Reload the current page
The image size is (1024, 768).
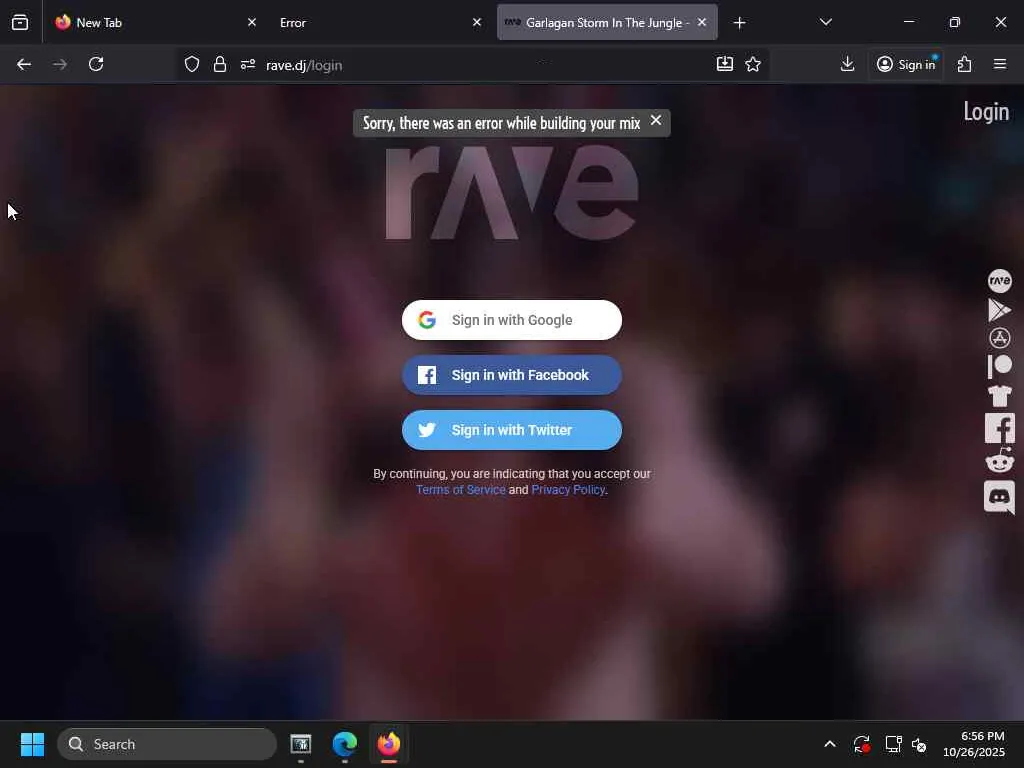click(x=96, y=64)
